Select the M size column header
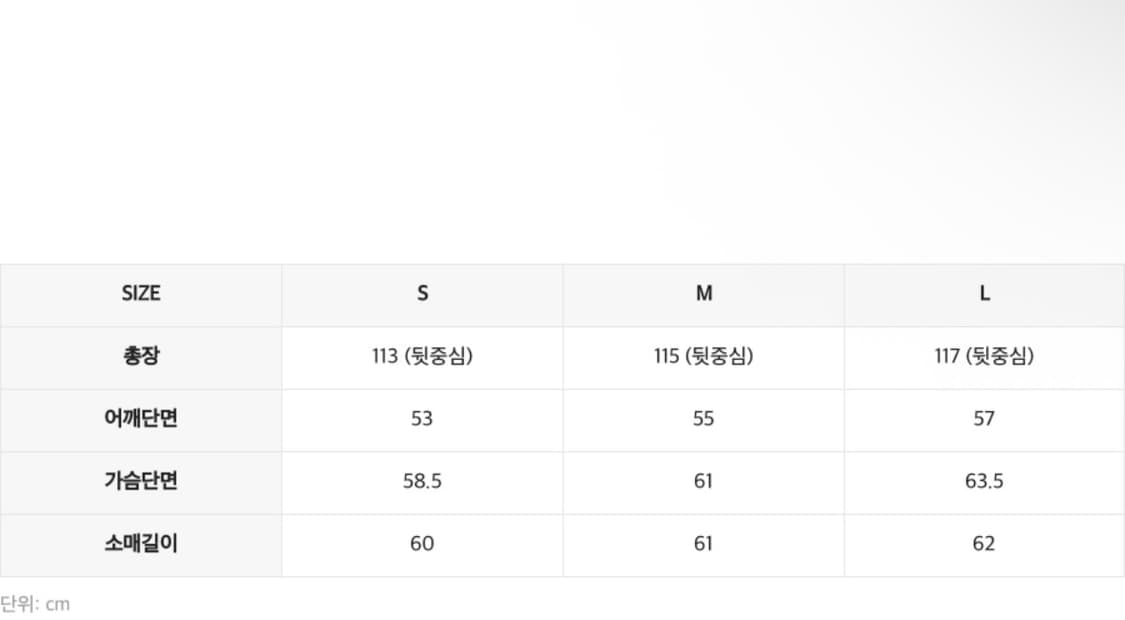The height and width of the screenshot is (620, 1125). coord(704,294)
